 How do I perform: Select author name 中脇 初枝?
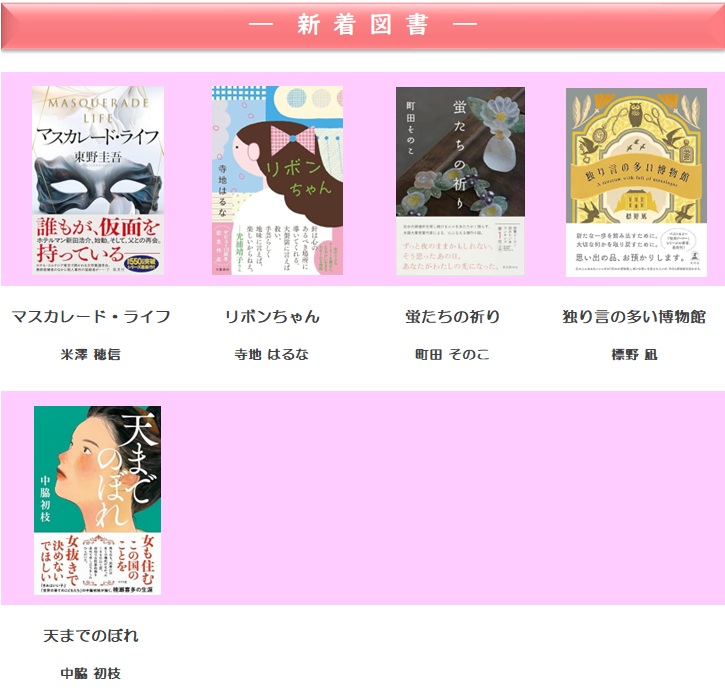(91, 673)
